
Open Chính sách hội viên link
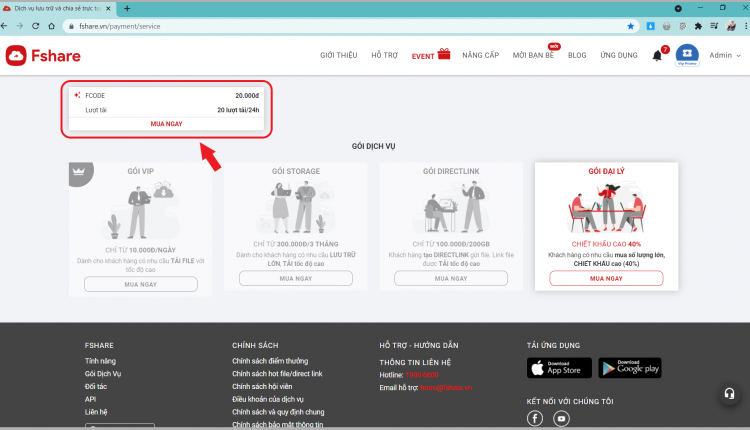coord(262,386)
